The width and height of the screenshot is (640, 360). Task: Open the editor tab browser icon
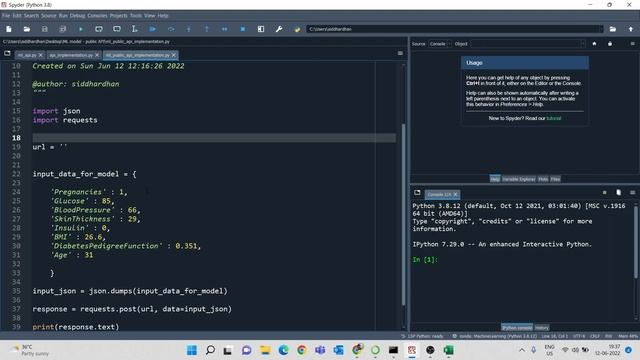[x=7, y=53]
